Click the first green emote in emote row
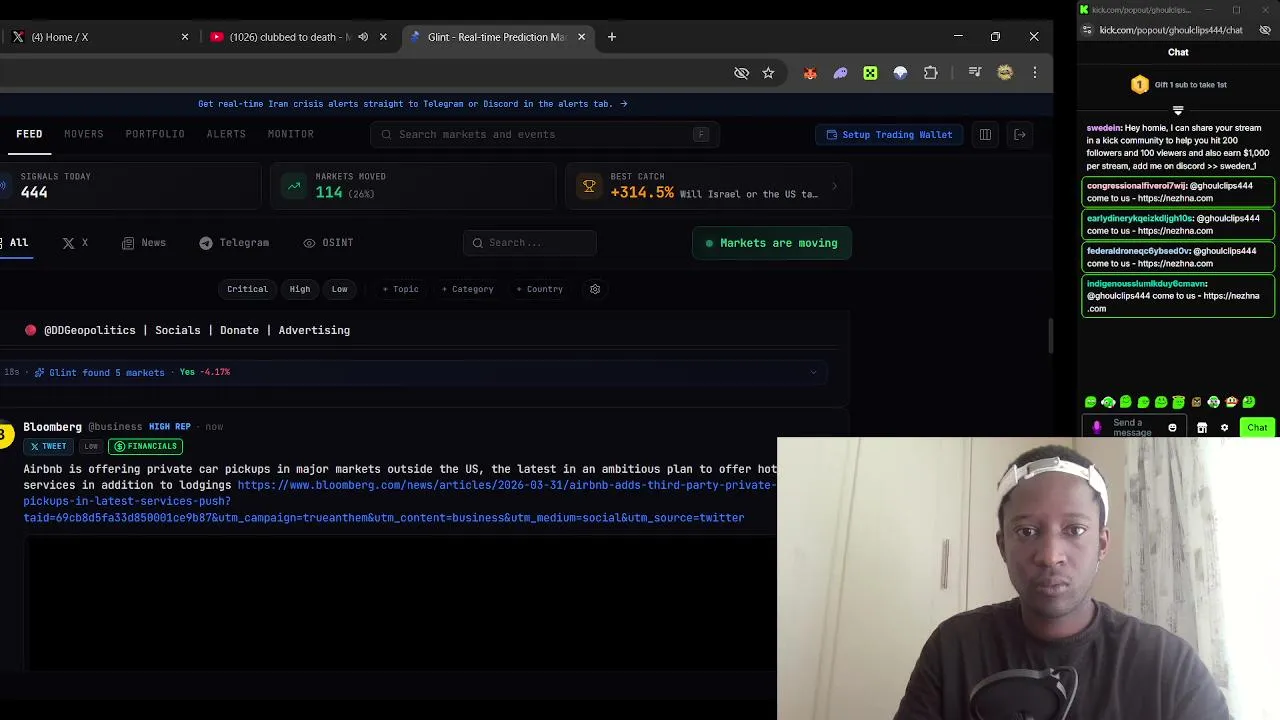1280x720 pixels. 1091,402
